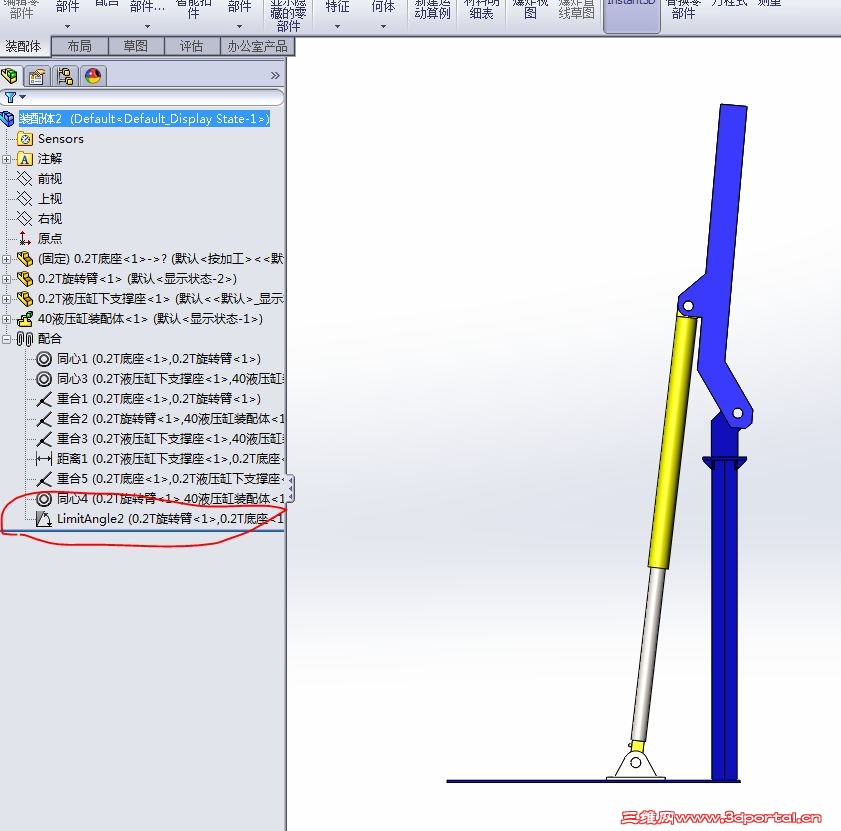Open the PropertyManager tab icon
This screenshot has height=831, width=841.
(x=37, y=76)
